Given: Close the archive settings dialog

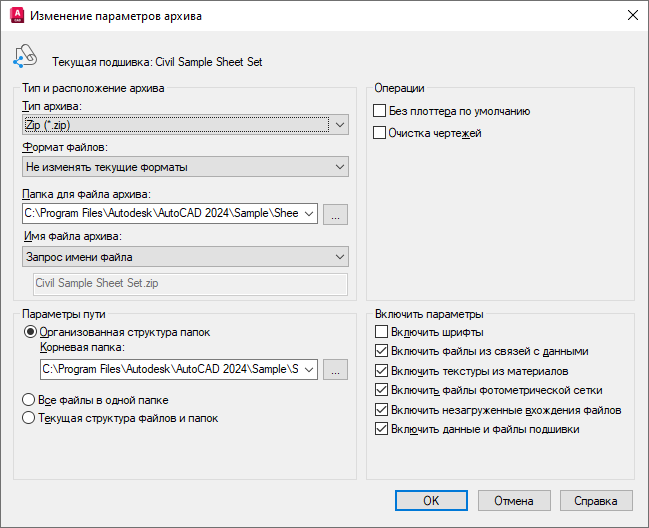Looking at the screenshot, I should [631, 15].
